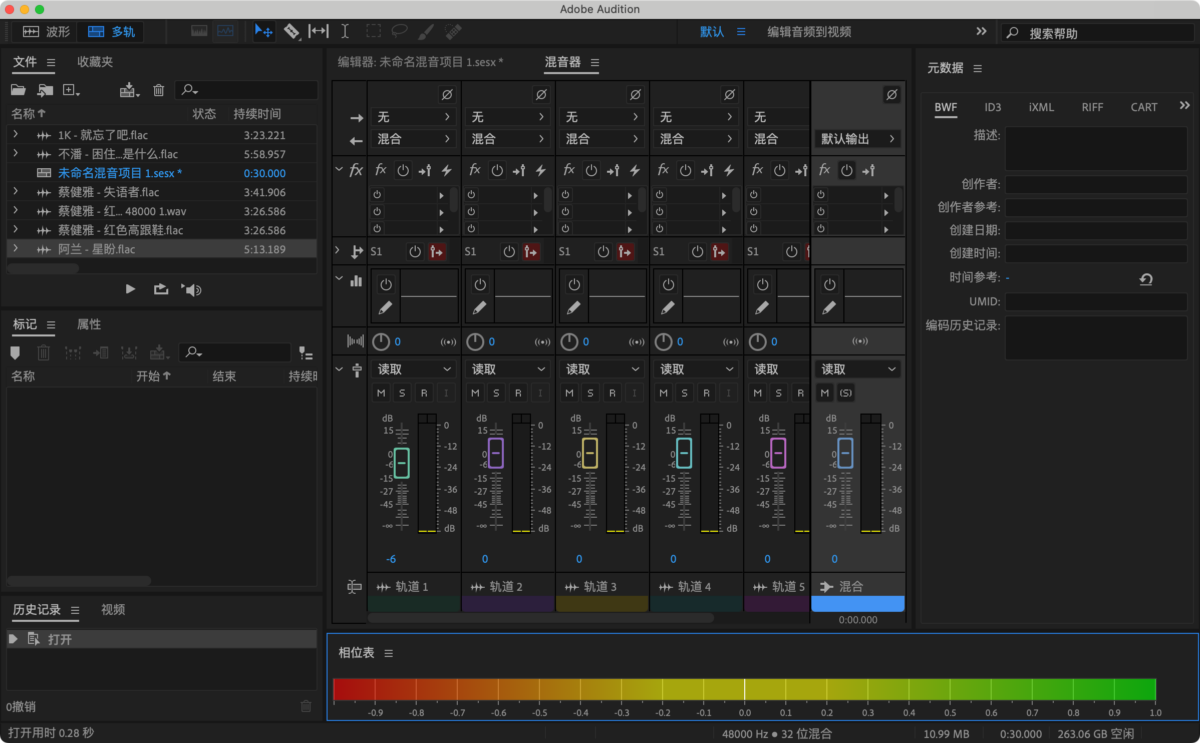Expand the sends section in the mixer
The height and width of the screenshot is (743, 1200).
tap(339, 251)
